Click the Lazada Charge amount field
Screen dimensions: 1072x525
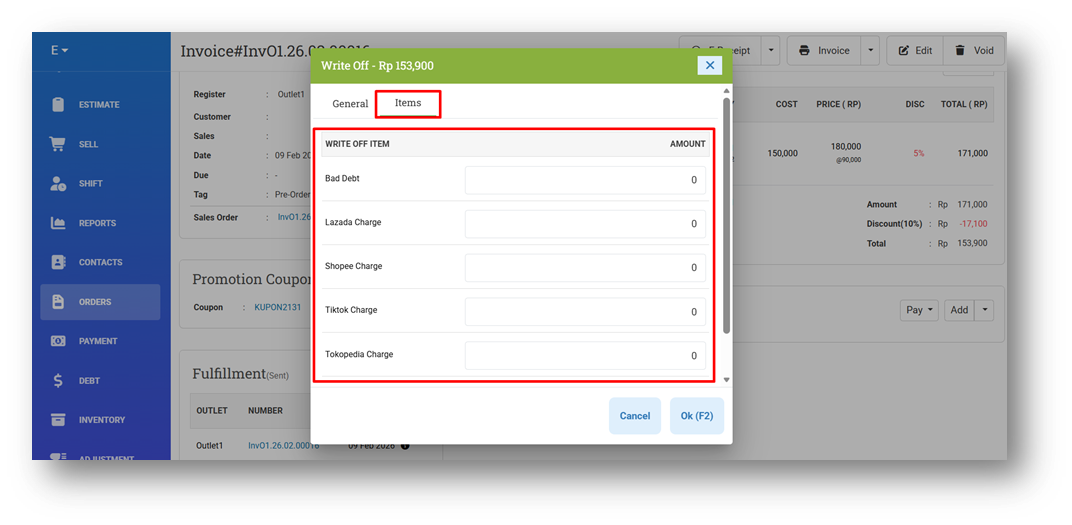tap(585, 224)
